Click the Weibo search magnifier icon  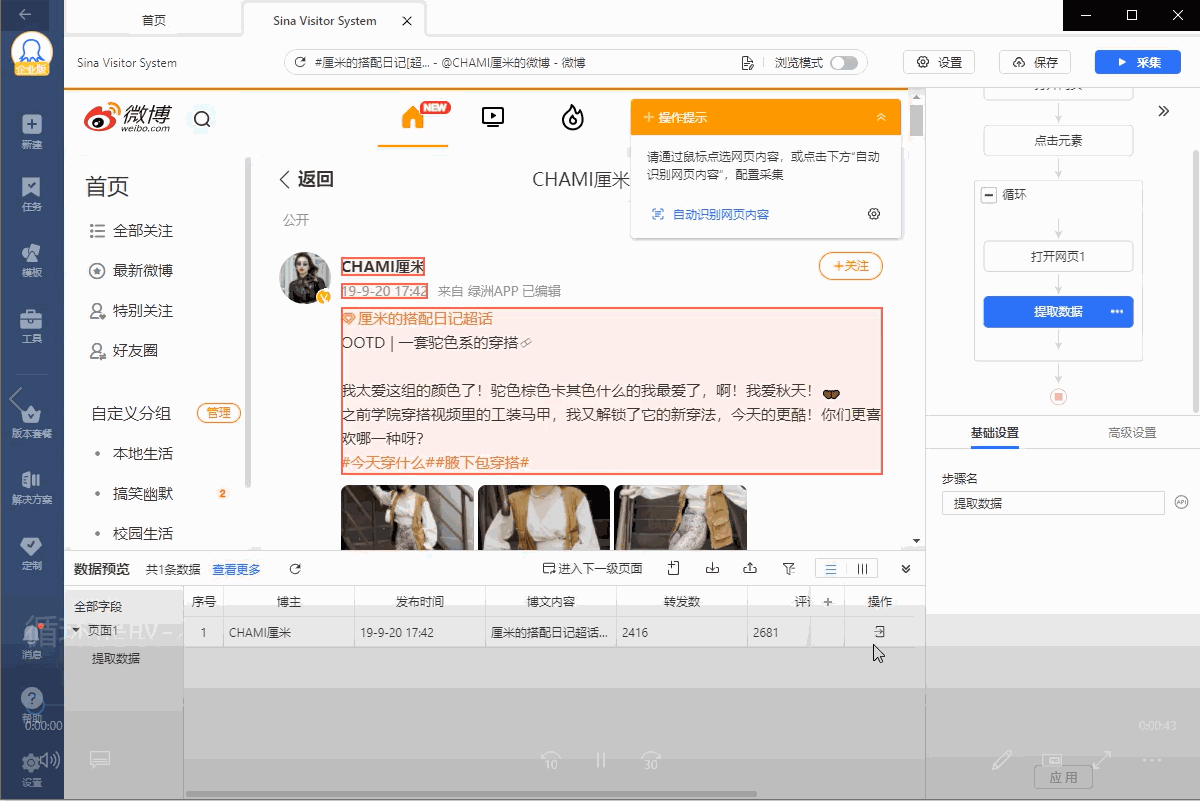[x=202, y=120]
